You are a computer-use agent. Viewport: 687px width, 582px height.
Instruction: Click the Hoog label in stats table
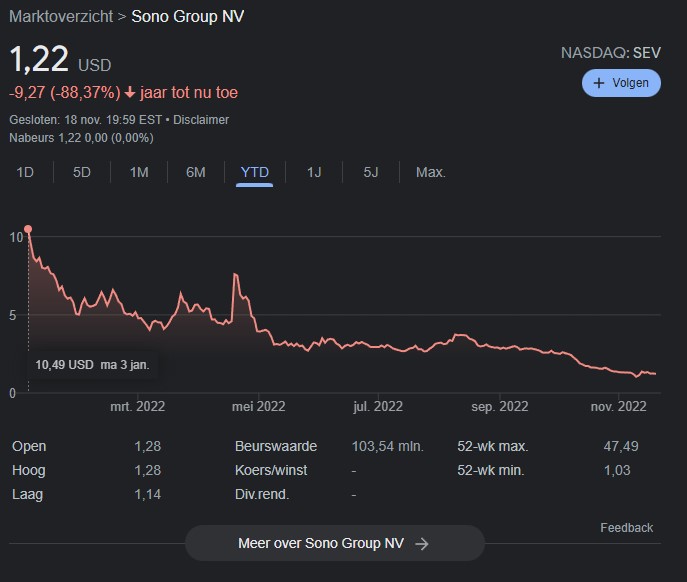pyautogui.click(x=28, y=470)
